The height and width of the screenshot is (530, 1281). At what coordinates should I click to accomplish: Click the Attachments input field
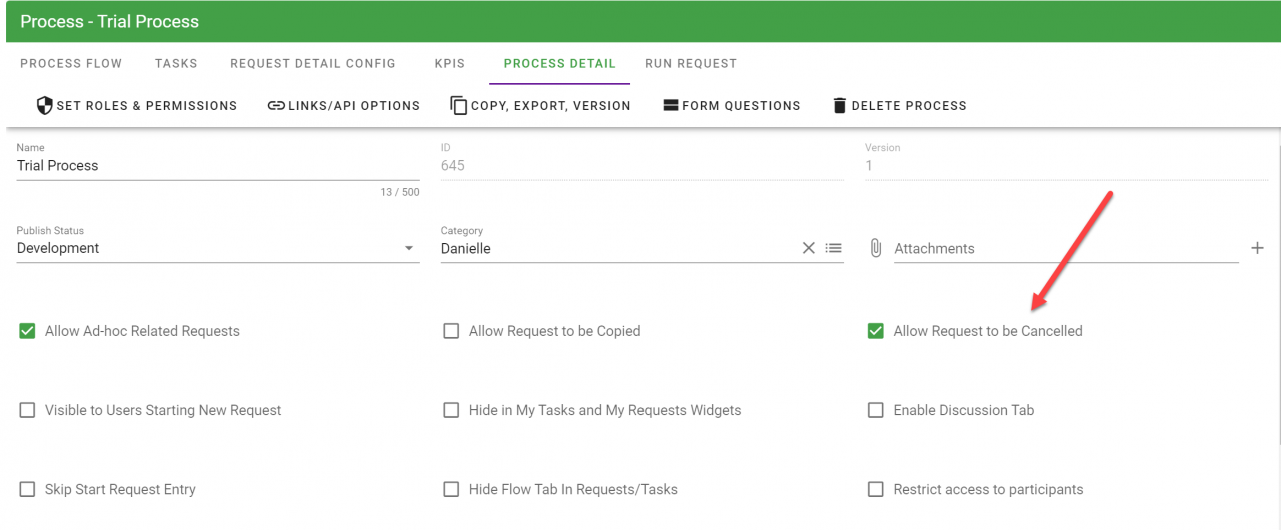[1065, 248]
